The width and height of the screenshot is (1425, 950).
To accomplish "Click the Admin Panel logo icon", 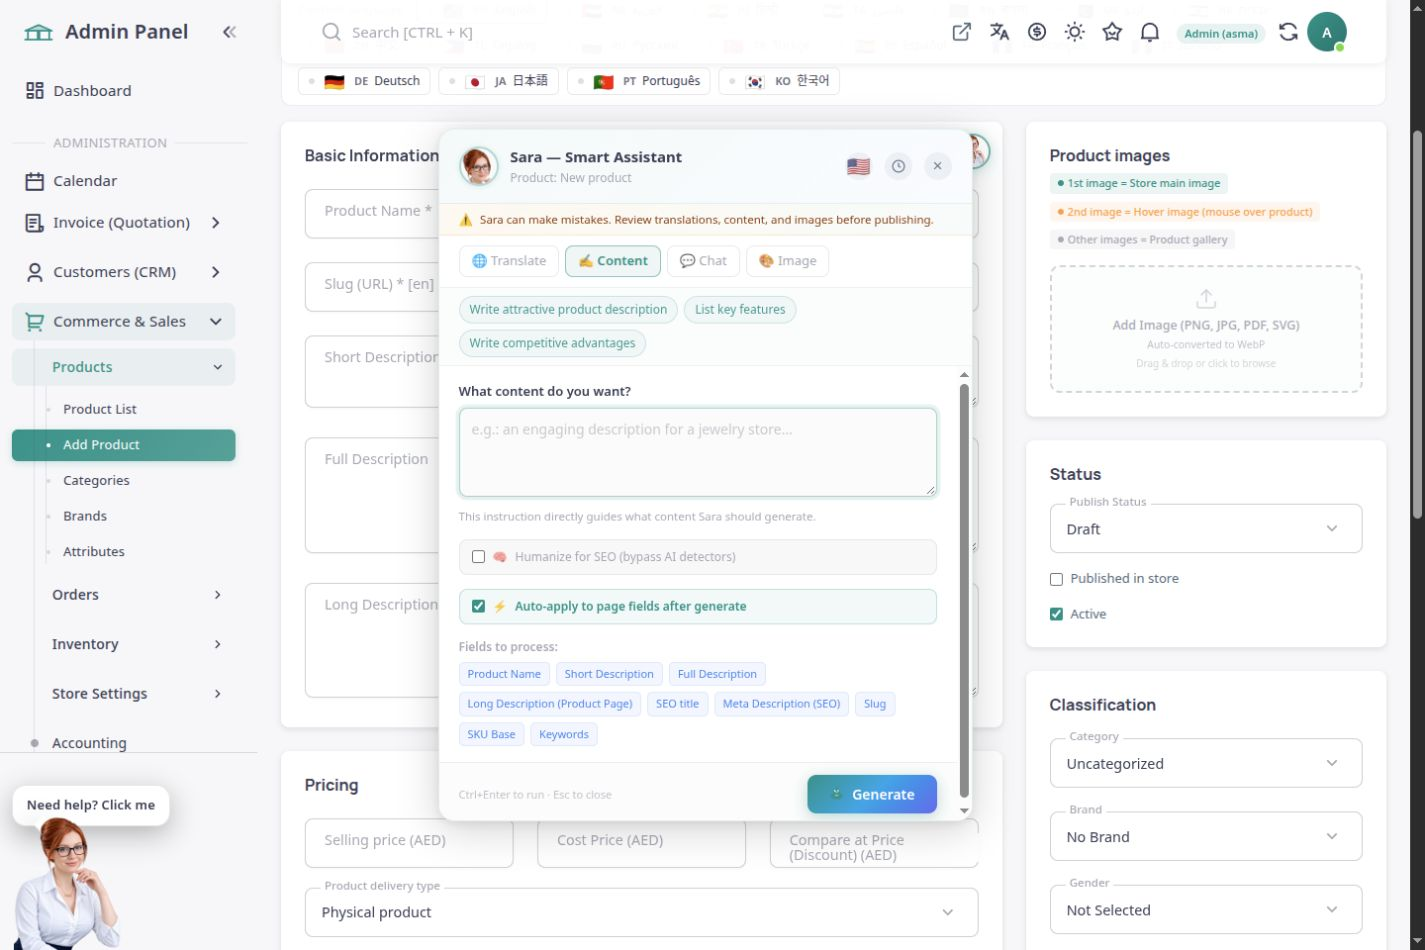I will click(x=38, y=32).
